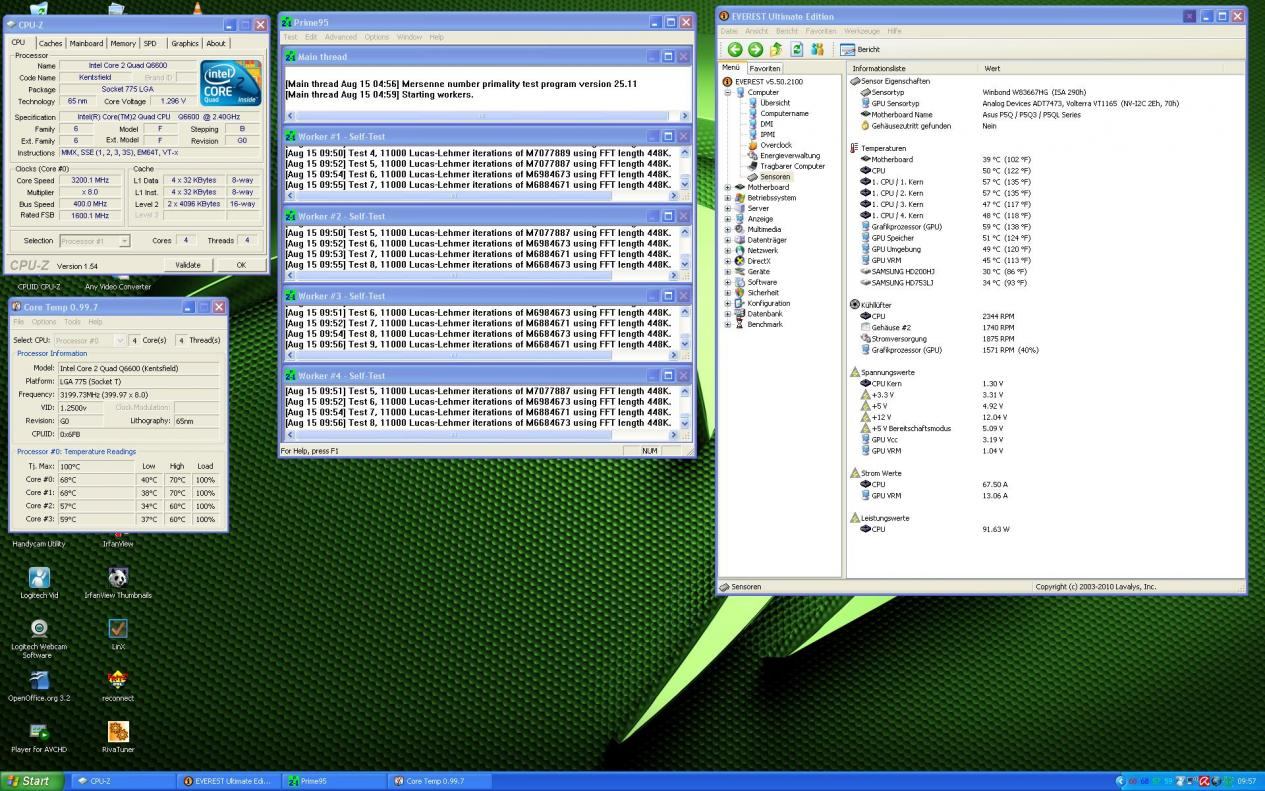Viewport: 1265px width, 791px height.
Task: Open Bericht report in EVEREST toolbar
Action: 860,49
